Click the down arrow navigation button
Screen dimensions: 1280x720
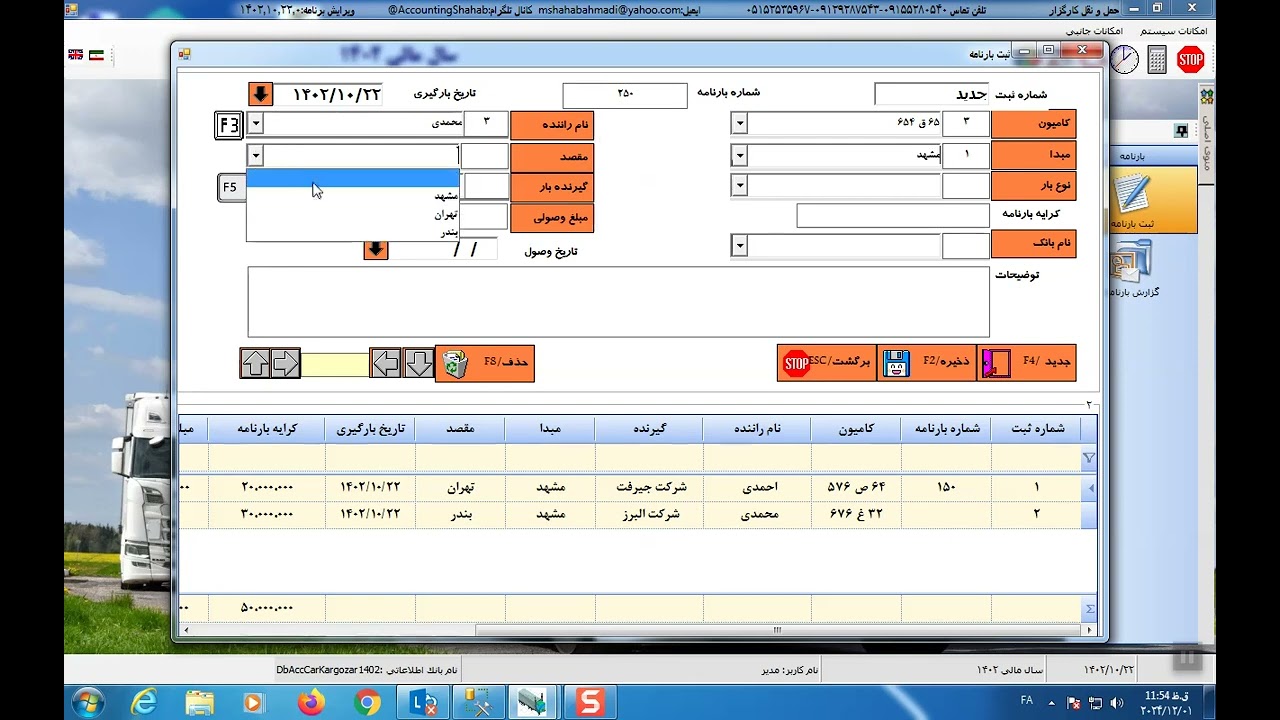click(x=418, y=363)
